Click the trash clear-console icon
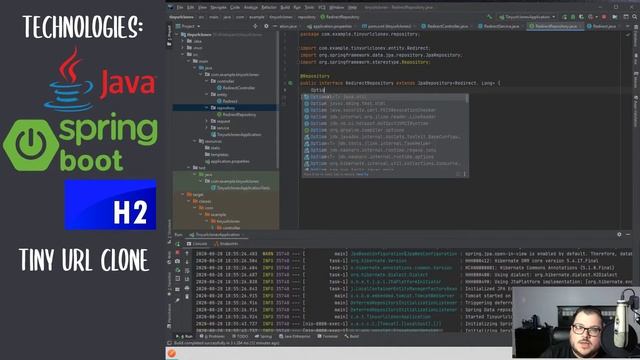This screenshot has height=360, width=640. click(x=187, y=296)
